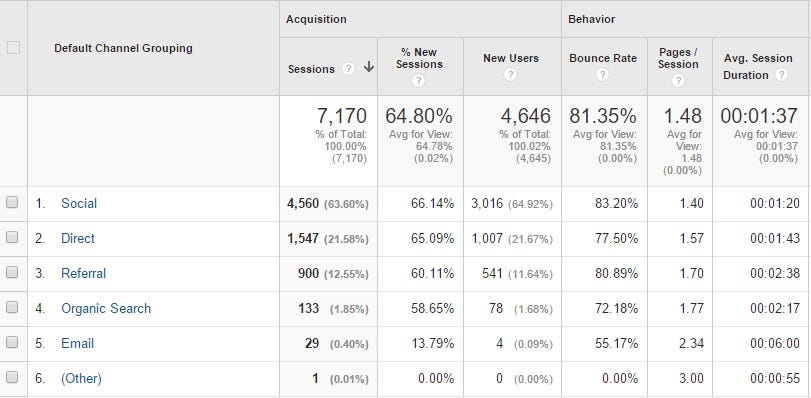Click help icon under % New Sessions
This screenshot has width=811, height=398.
click(x=418, y=81)
